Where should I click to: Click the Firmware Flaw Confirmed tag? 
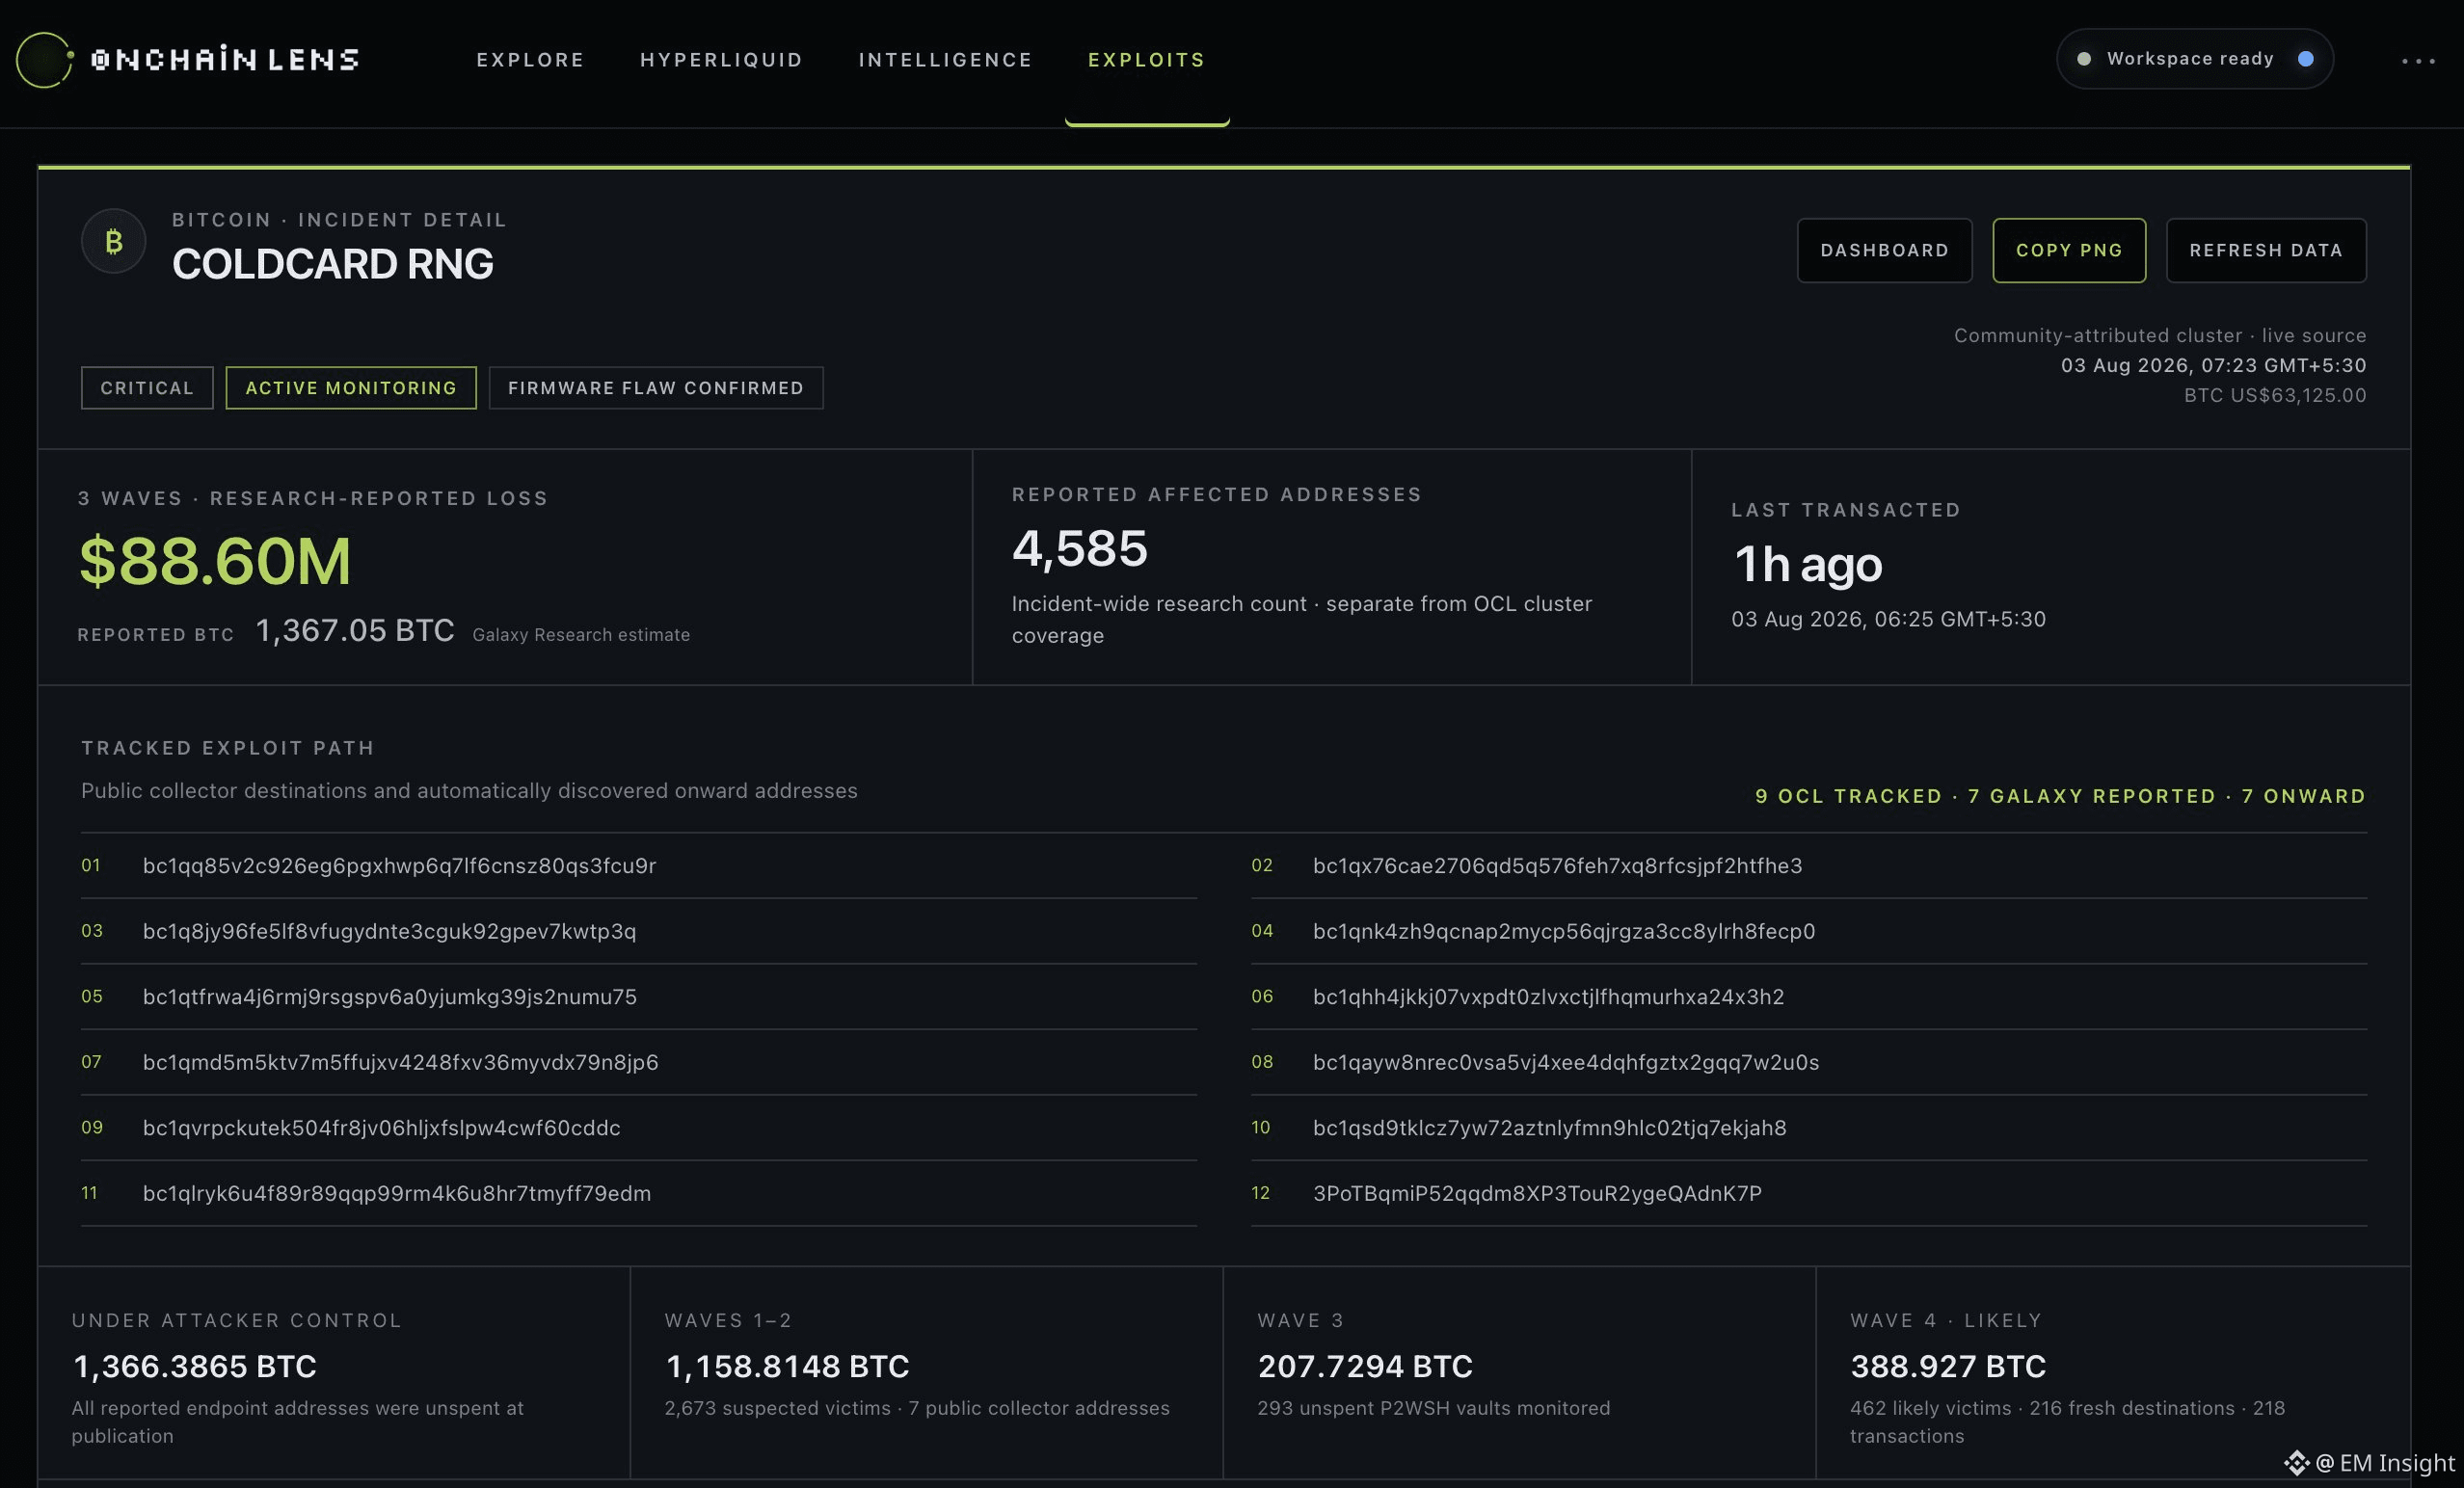click(656, 388)
